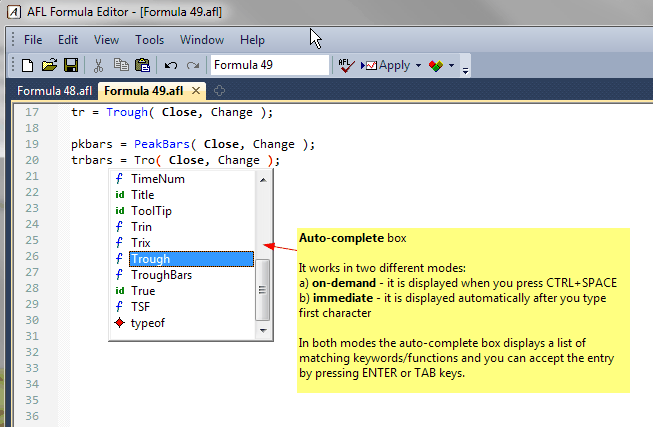This screenshot has width=653, height=427.
Task: Switch to the Formula 48.afl tab
Action: pos(52,91)
